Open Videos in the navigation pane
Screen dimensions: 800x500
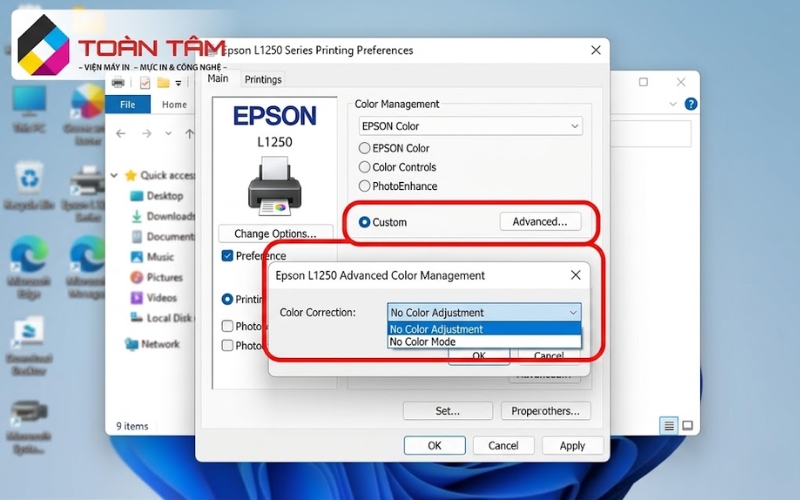tap(154, 298)
